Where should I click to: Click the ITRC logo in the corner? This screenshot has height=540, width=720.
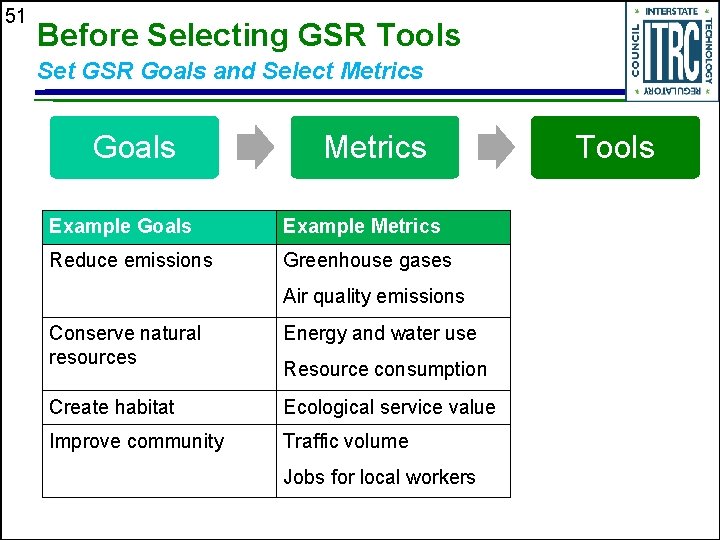coord(672,51)
